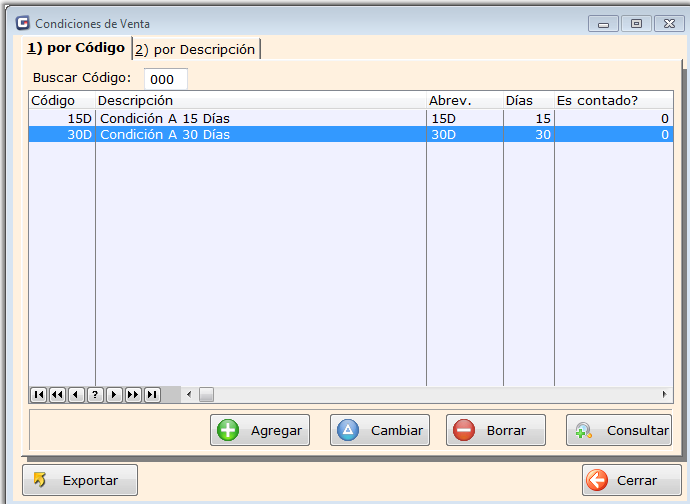This screenshot has height=504, width=690.
Task: Advance to next record with single right arrow
Action: pyautogui.click(x=114, y=395)
